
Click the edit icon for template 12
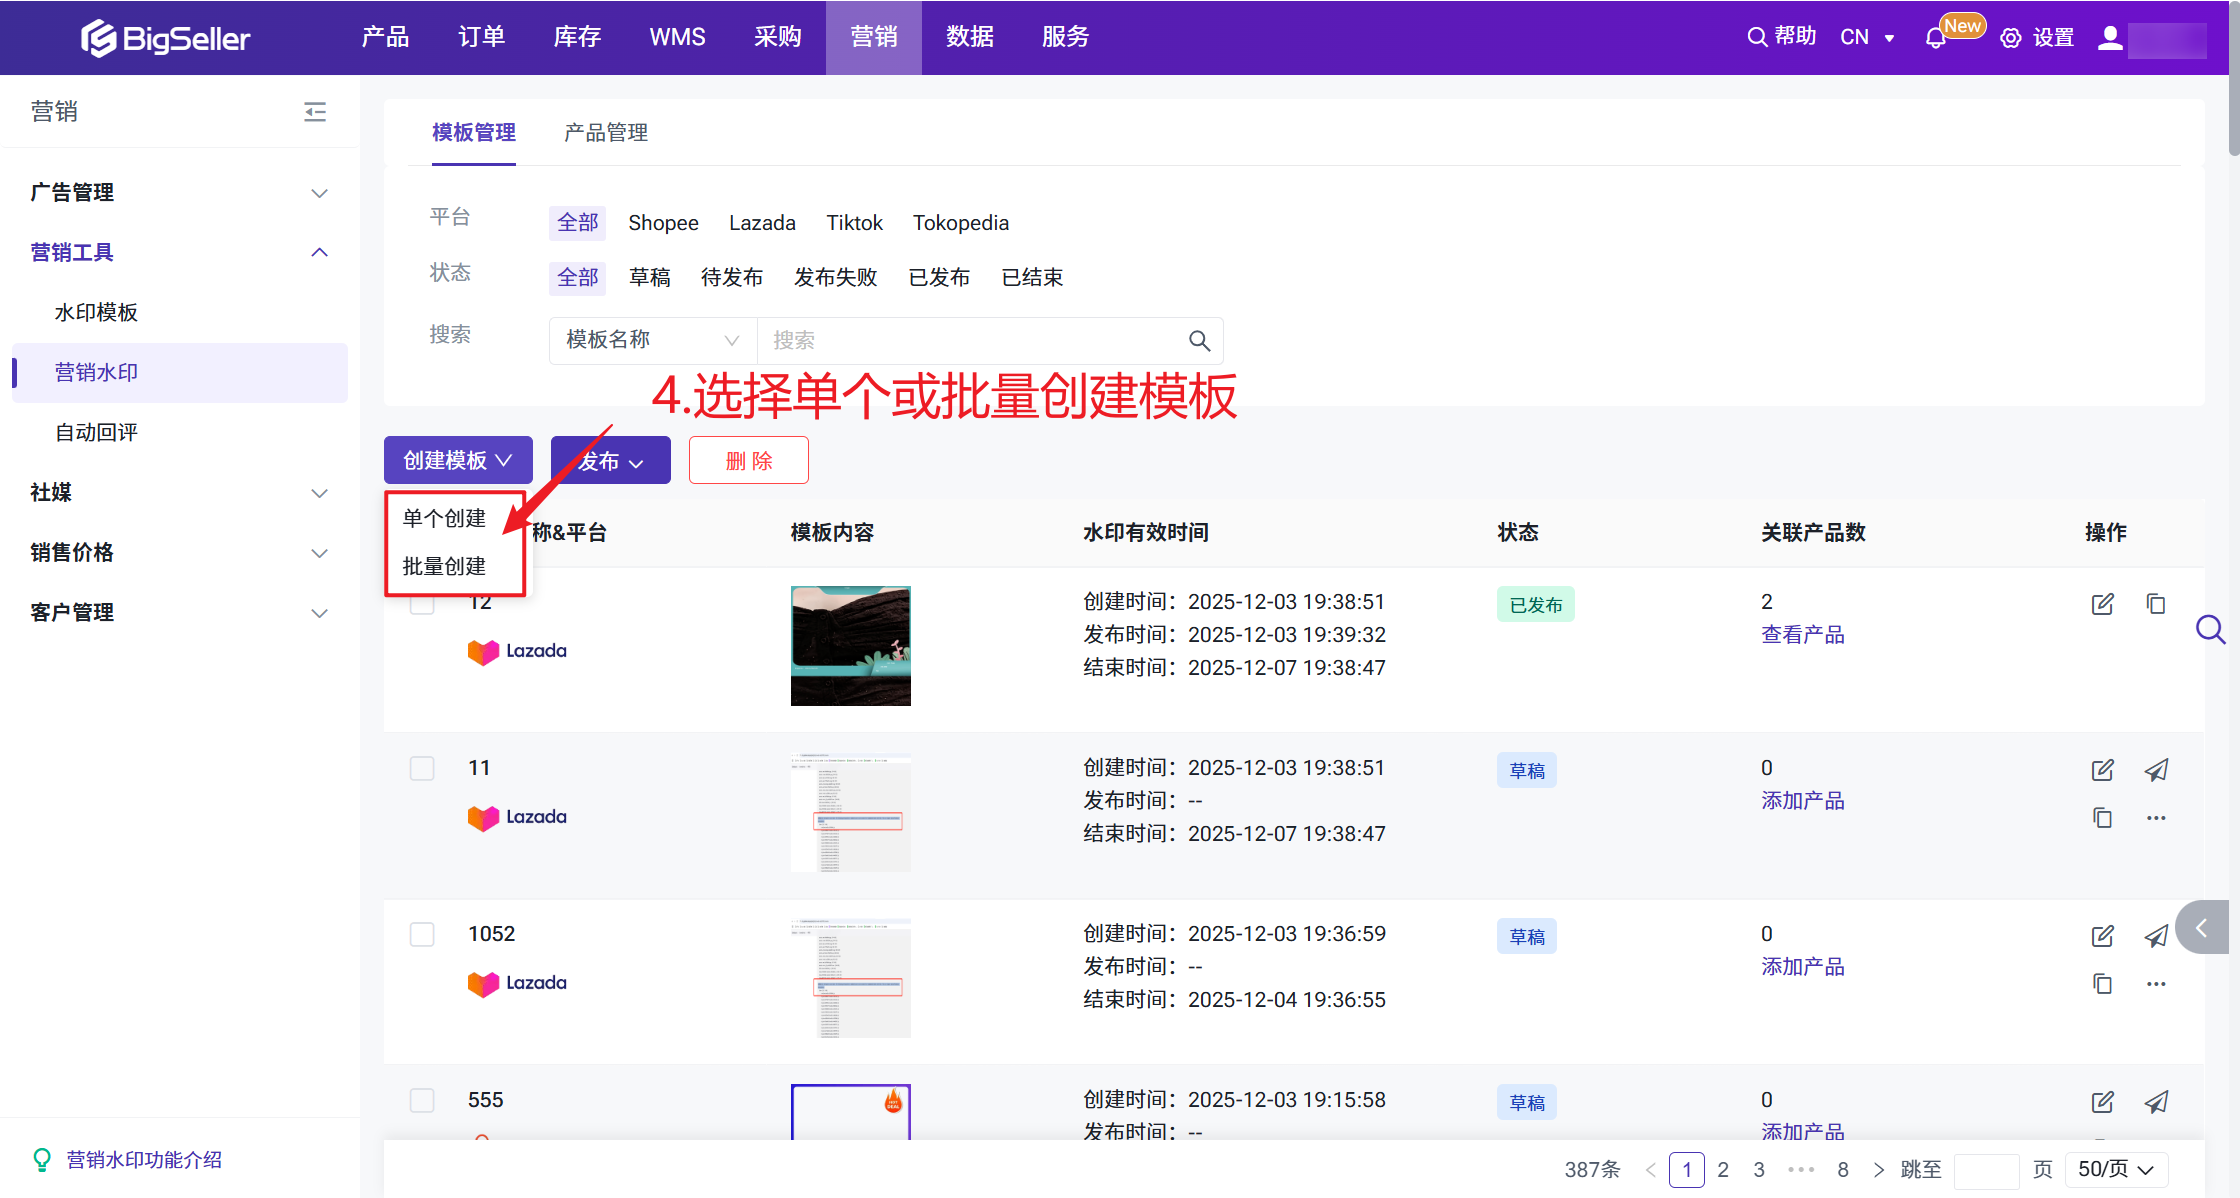[x=2102, y=604]
